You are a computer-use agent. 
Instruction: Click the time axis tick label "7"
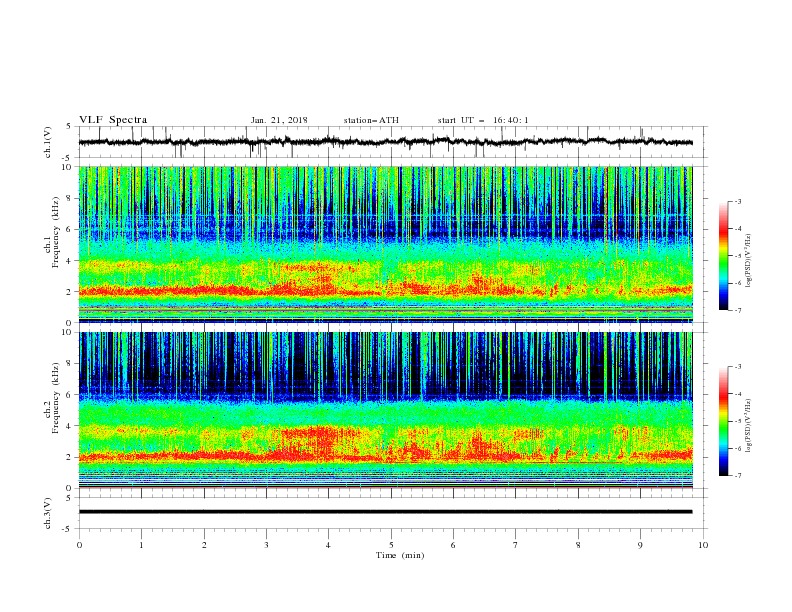click(516, 545)
